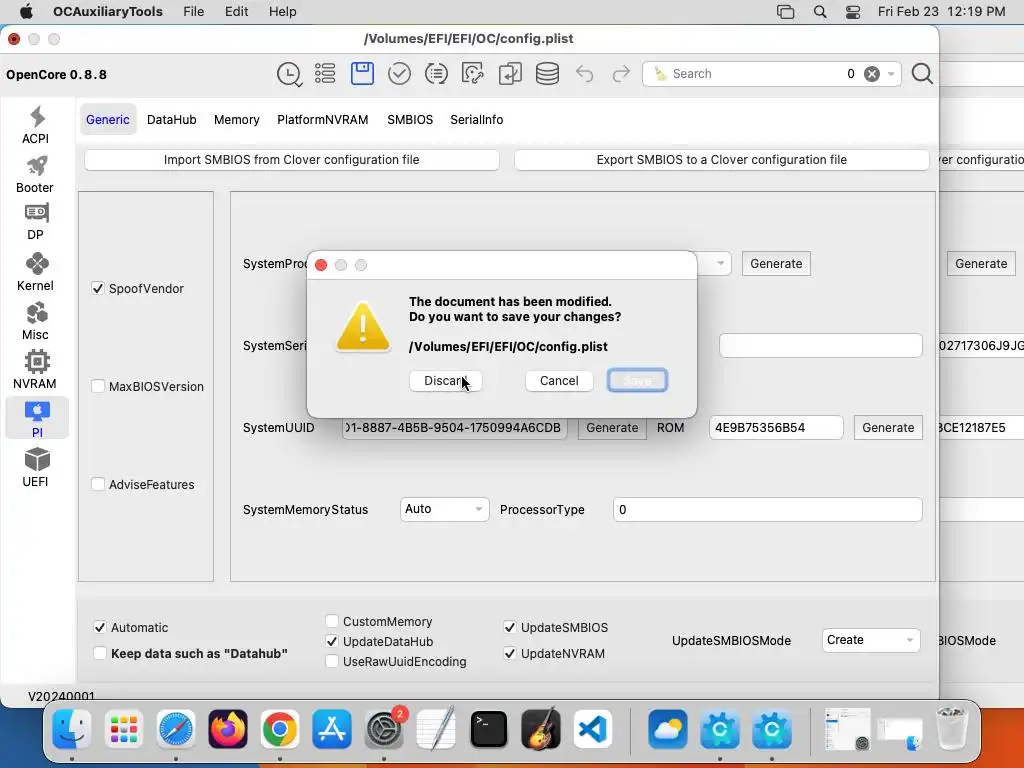Open the Booter section in sidebar
Screen dimensions: 1024x768
coord(36,174)
